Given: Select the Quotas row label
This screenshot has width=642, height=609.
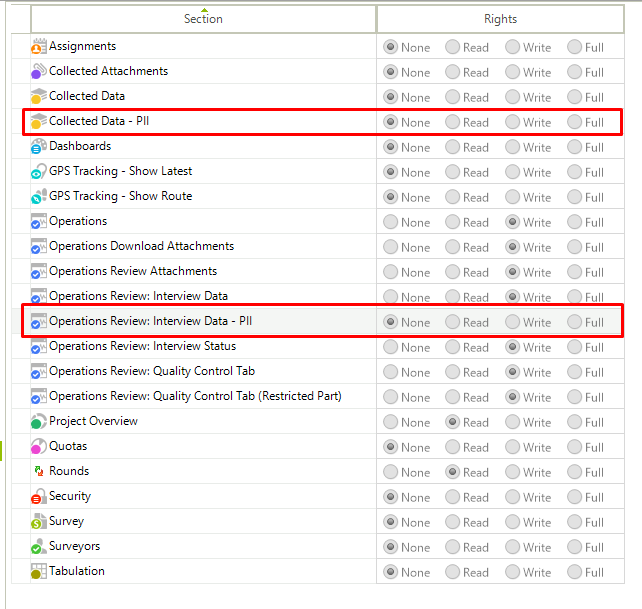Looking at the screenshot, I should click(x=68, y=446).
